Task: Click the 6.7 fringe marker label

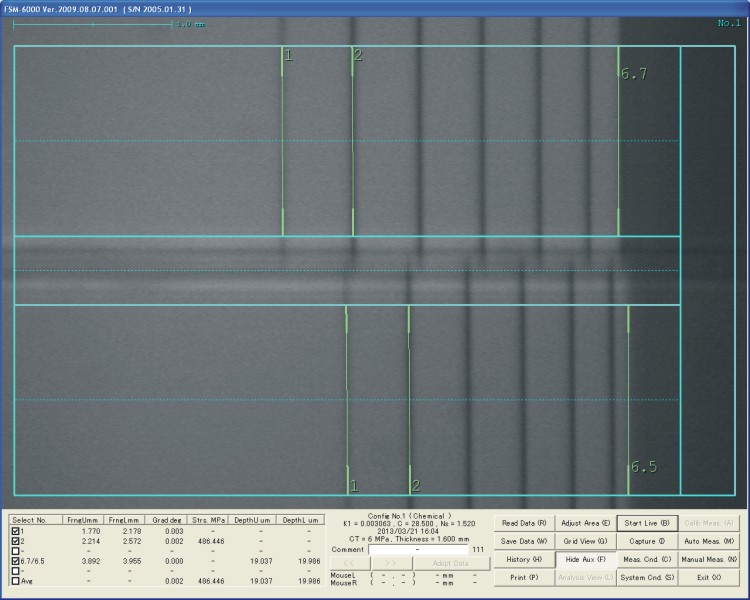Action: (x=634, y=74)
